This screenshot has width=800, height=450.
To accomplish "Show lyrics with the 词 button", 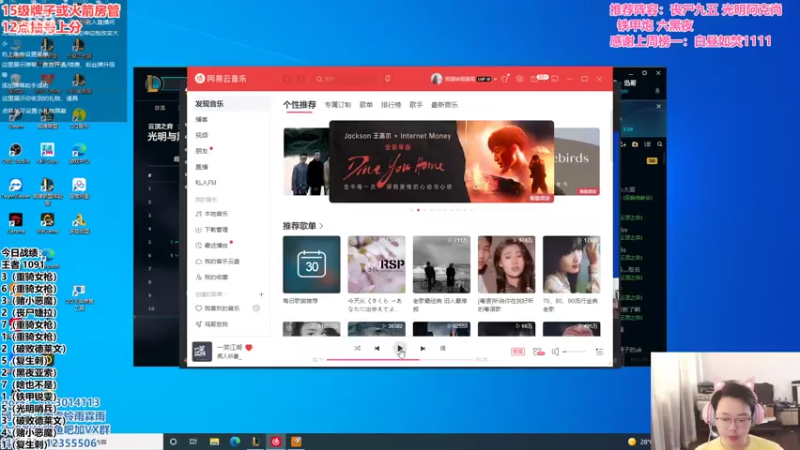I will point(442,348).
